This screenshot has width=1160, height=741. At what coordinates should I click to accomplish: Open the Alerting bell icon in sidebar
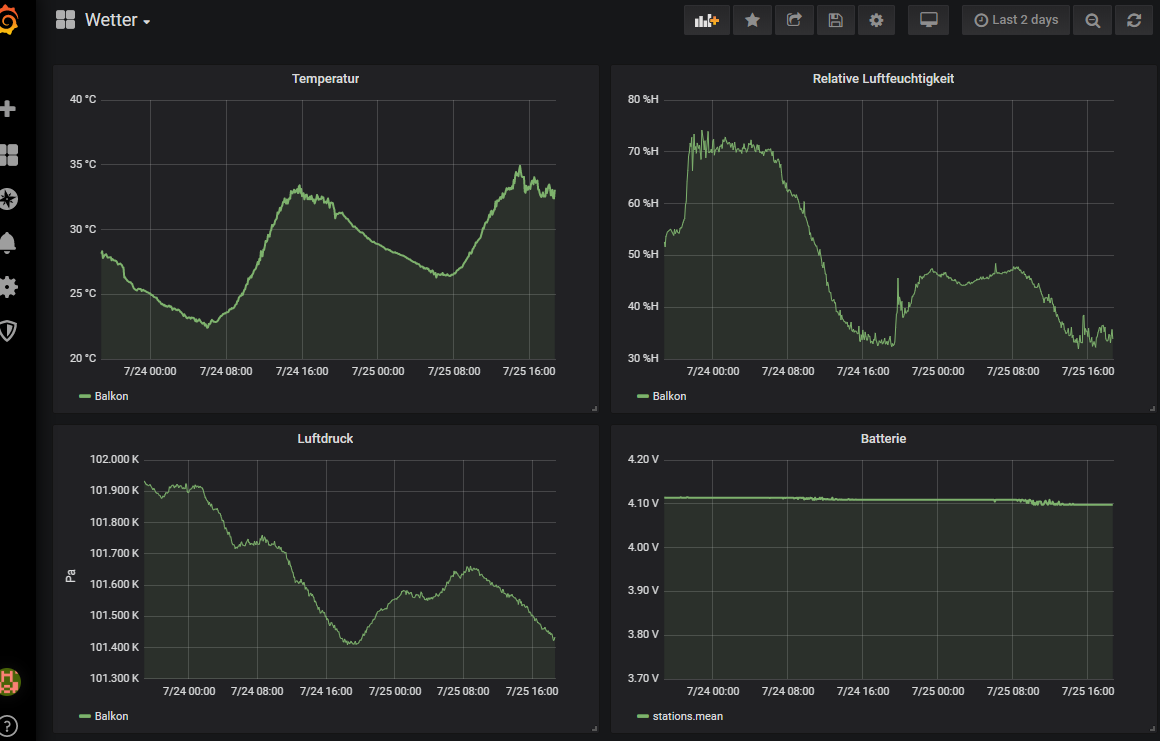point(7,243)
